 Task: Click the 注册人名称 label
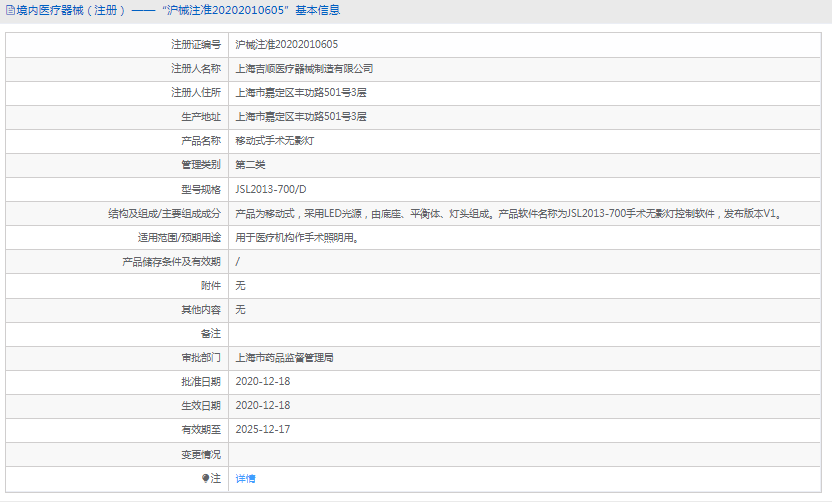[x=196, y=68]
